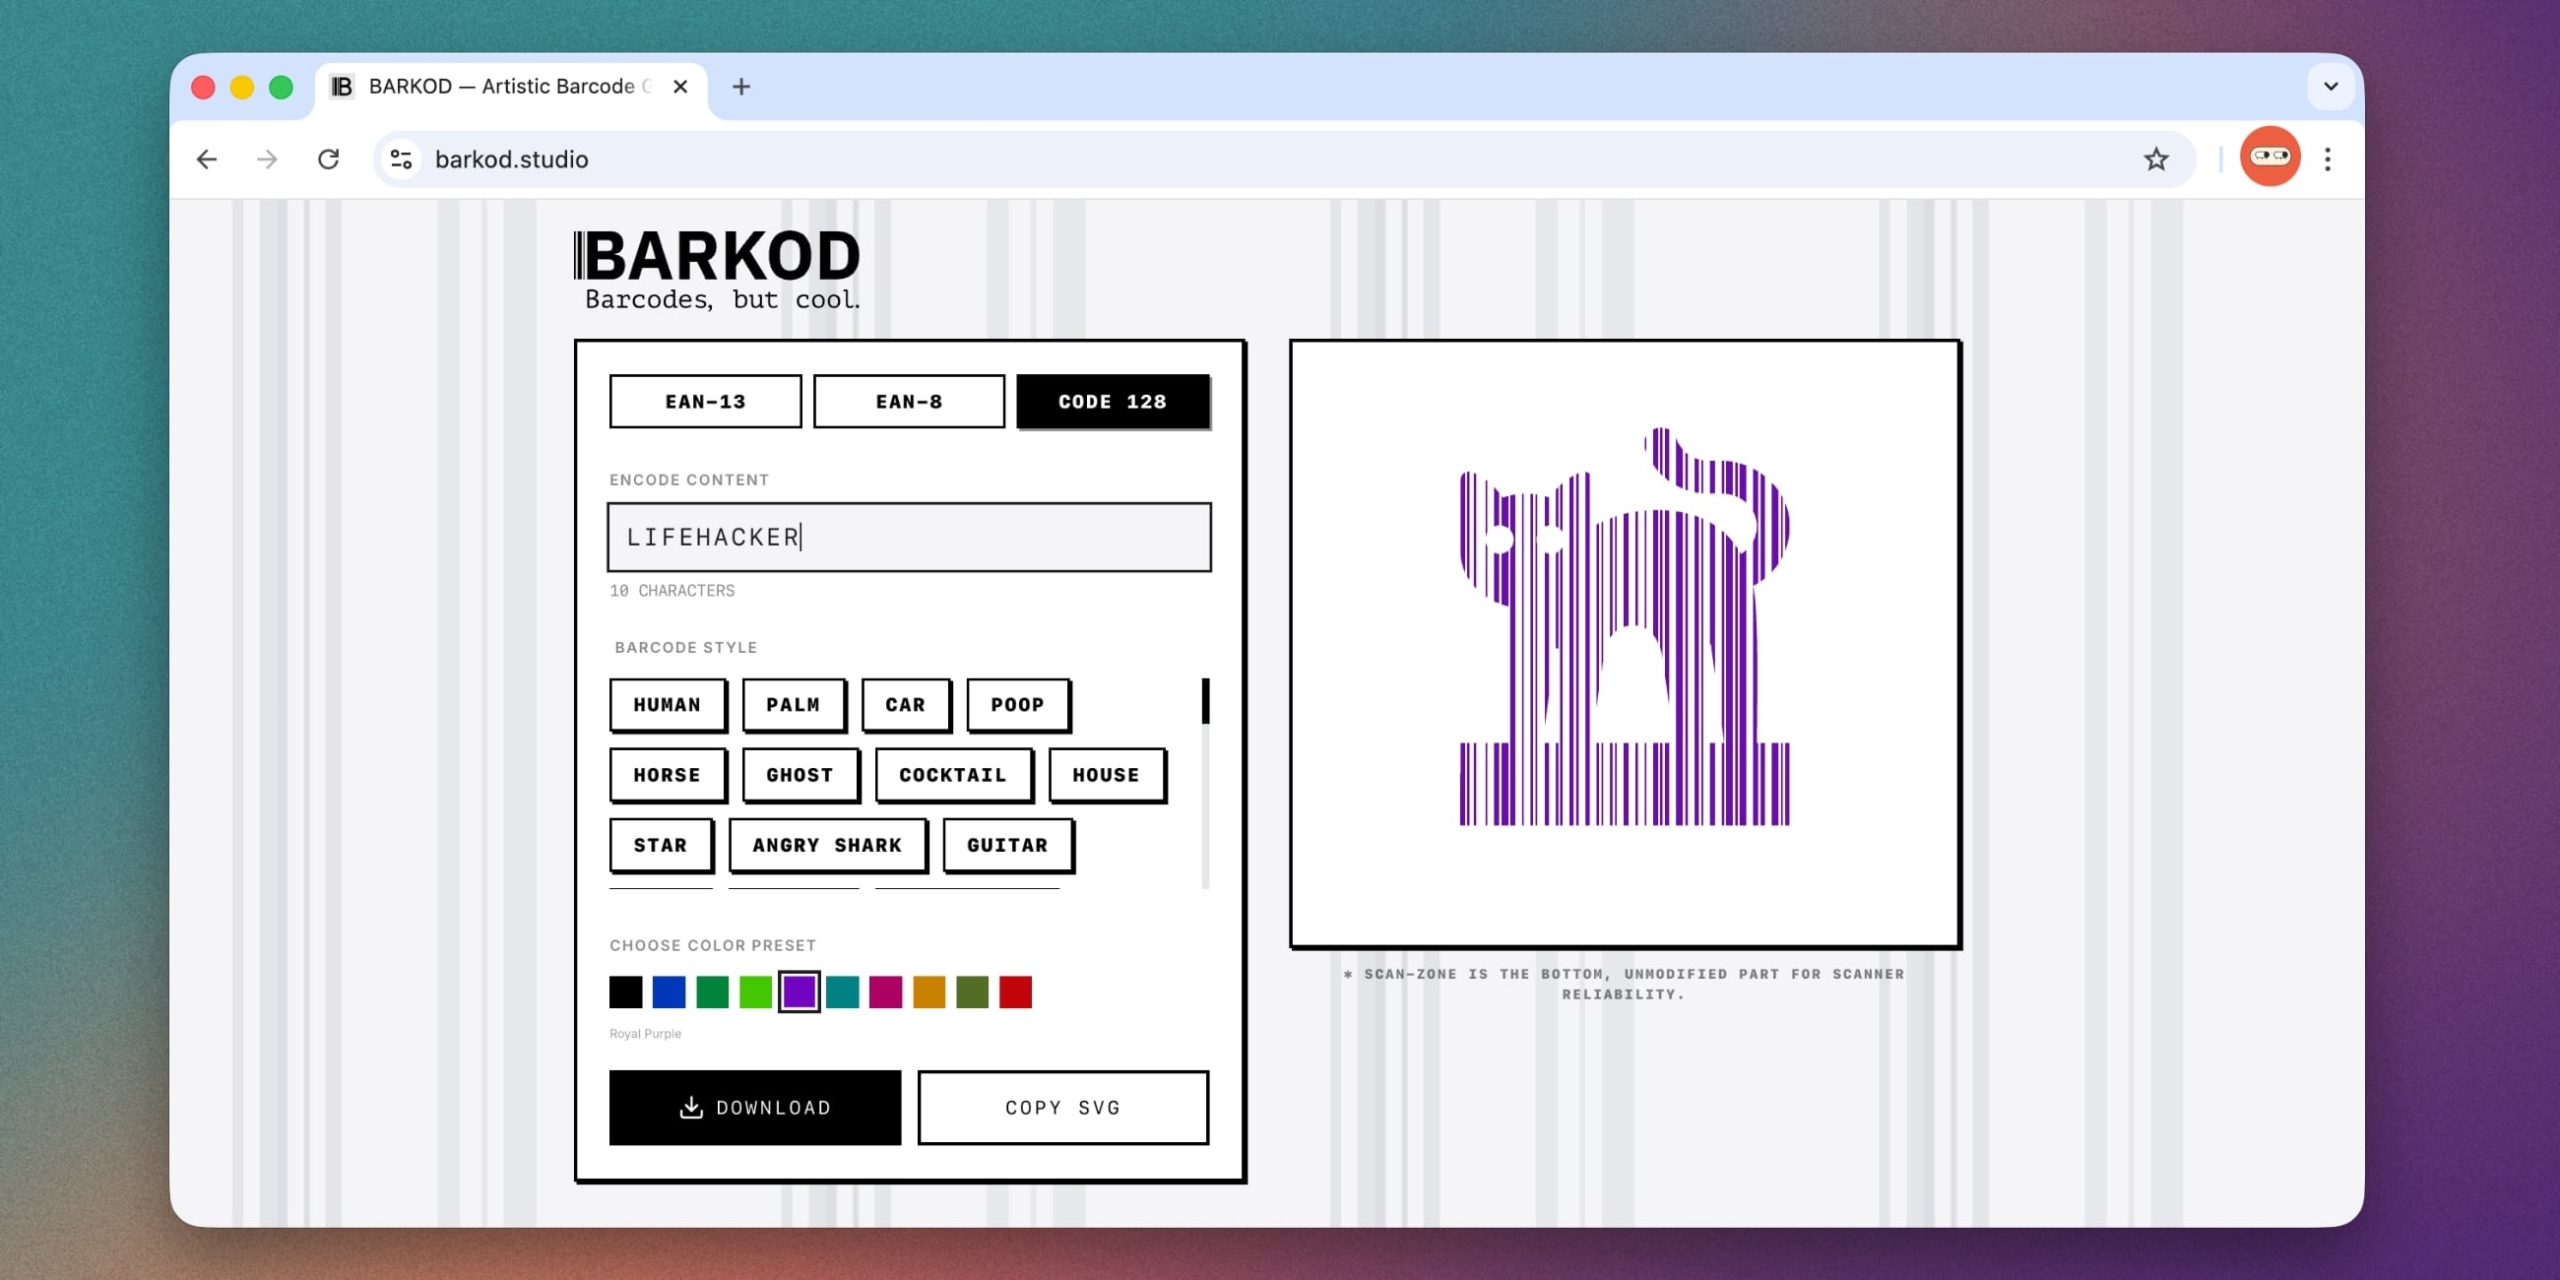Choose the HOUSE barcode style
This screenshot has width=2560, height=1280.
tap(1106, 775)
